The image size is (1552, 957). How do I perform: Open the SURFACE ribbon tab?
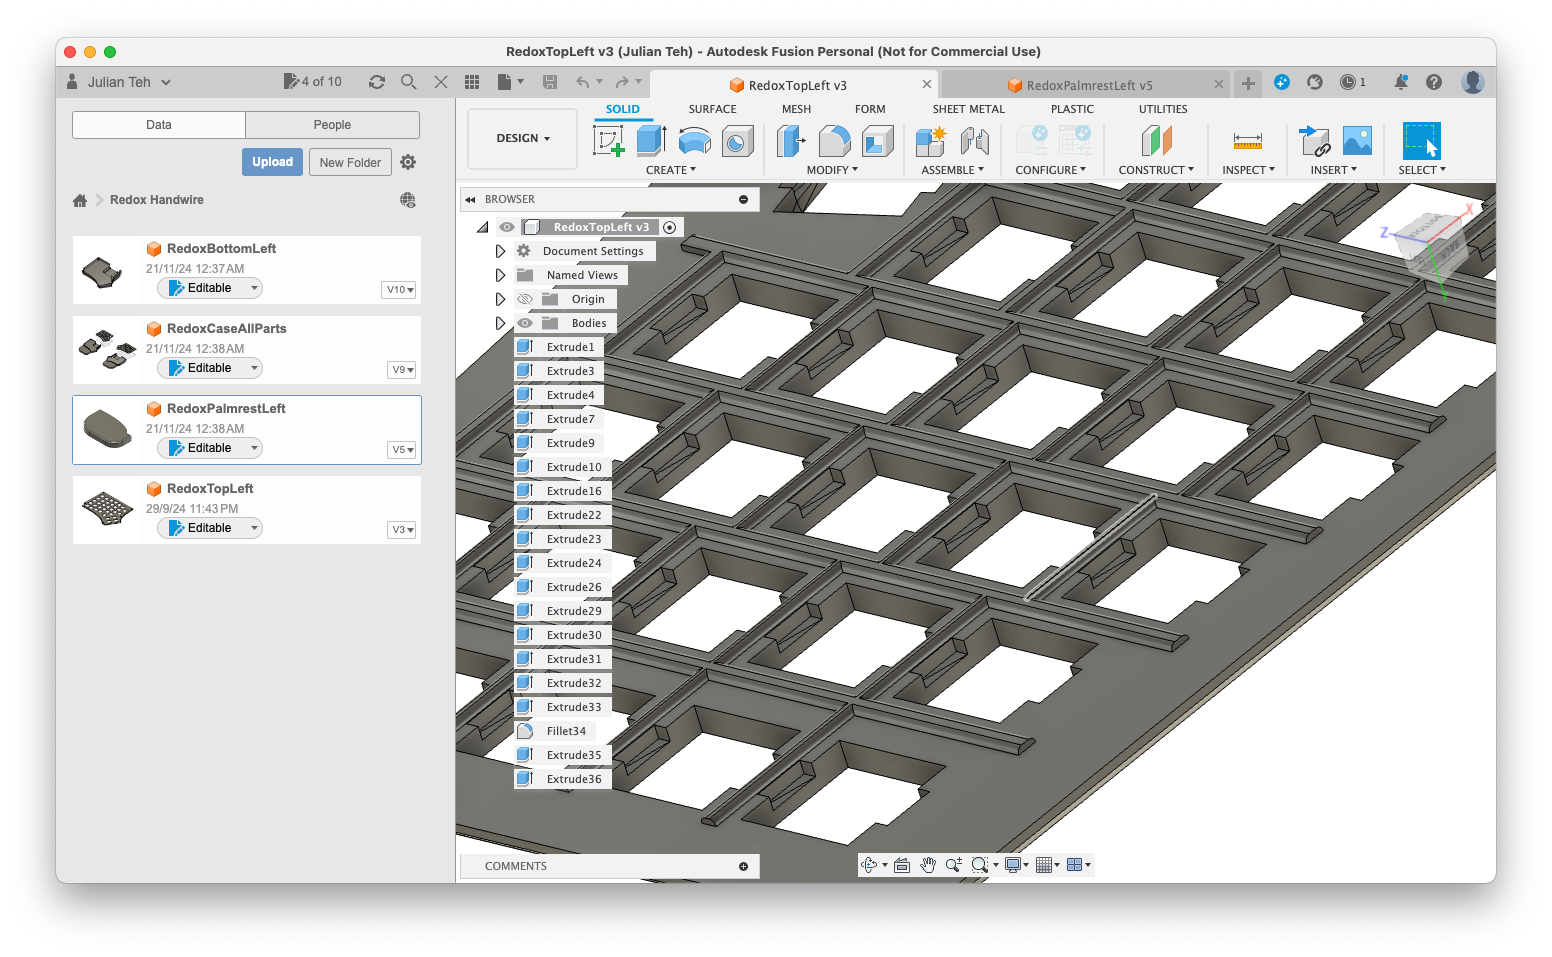(x=712, y=108)
